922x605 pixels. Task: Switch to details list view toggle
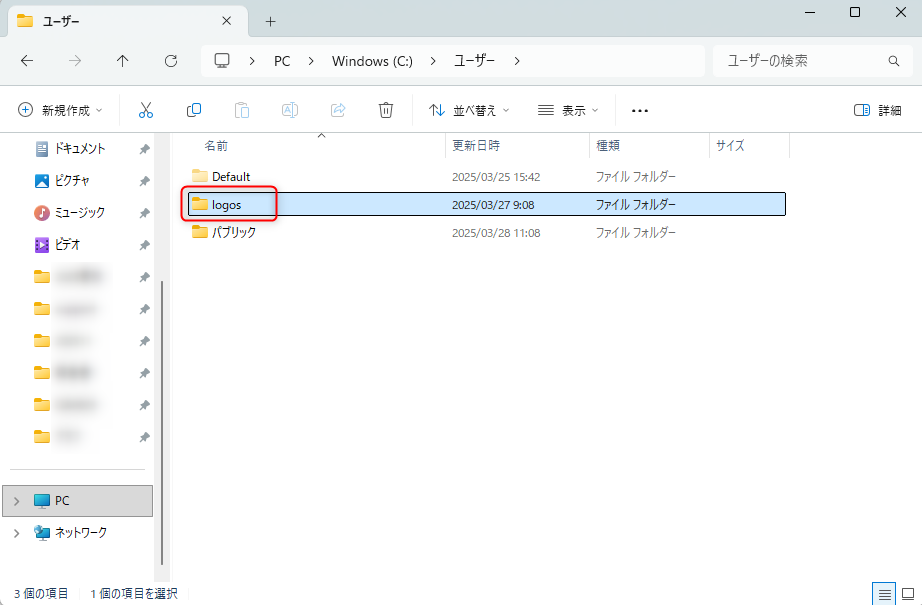coord(884,593)
